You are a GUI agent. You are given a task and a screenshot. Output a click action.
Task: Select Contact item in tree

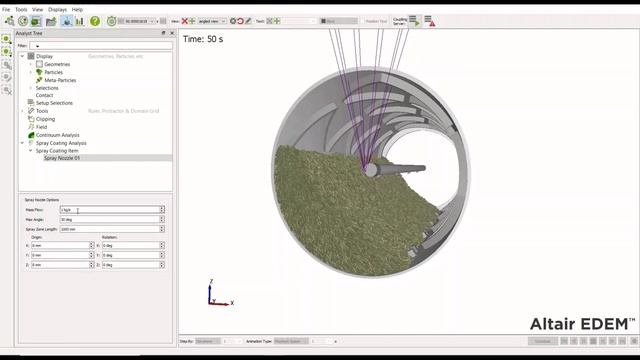point(44,95)
